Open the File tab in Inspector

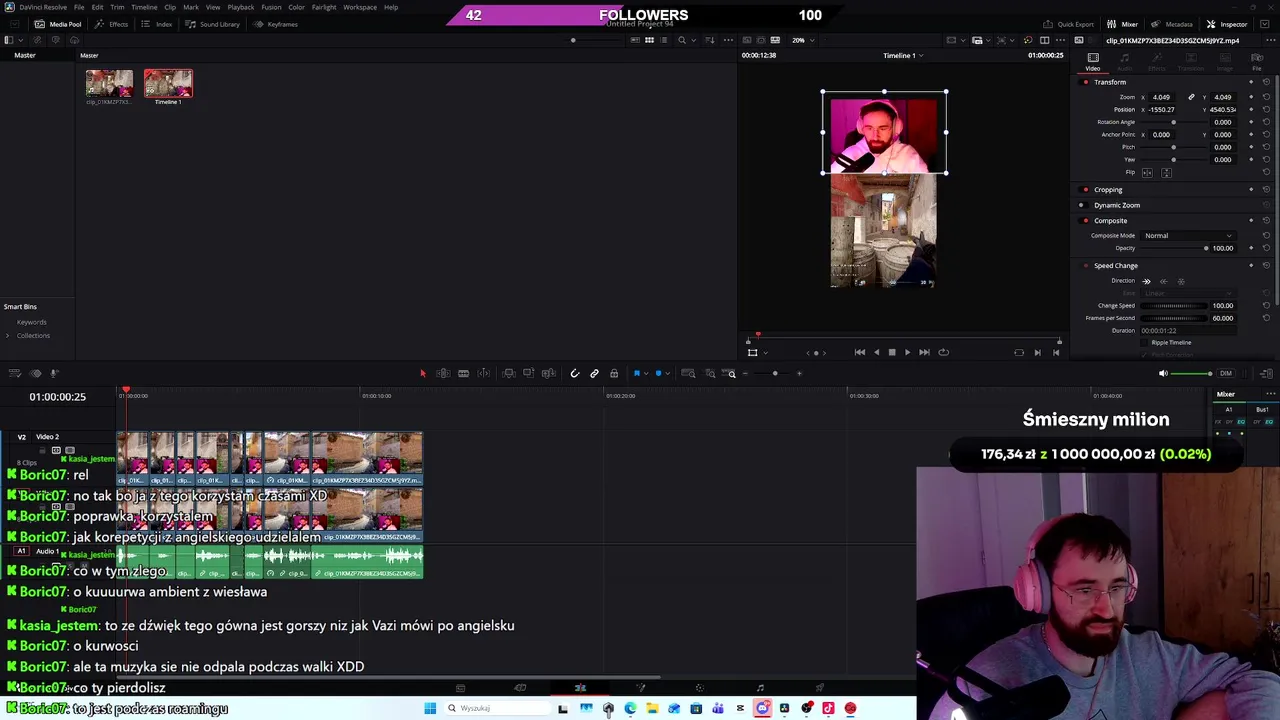tap(1257, 62)
